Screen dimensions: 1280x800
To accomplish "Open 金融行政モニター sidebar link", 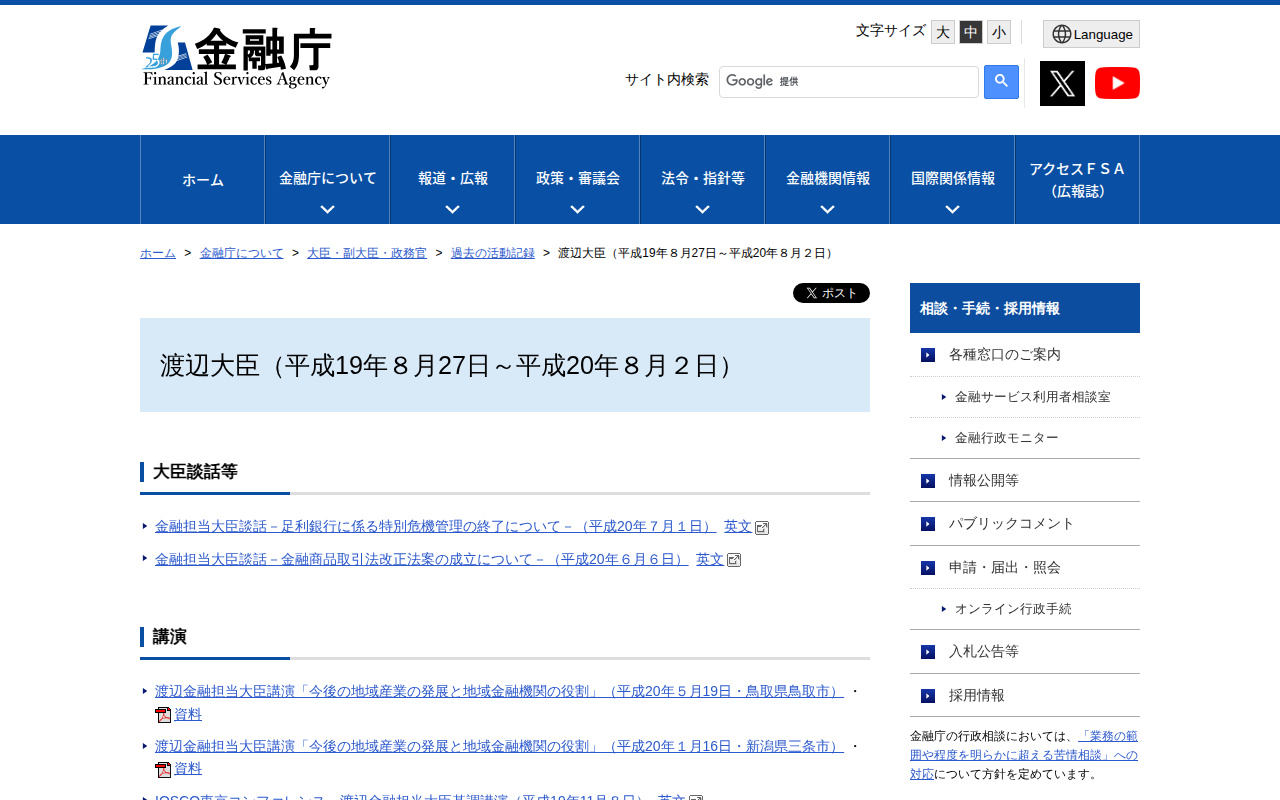I will pyautogui.click(x=1006, y=438).
